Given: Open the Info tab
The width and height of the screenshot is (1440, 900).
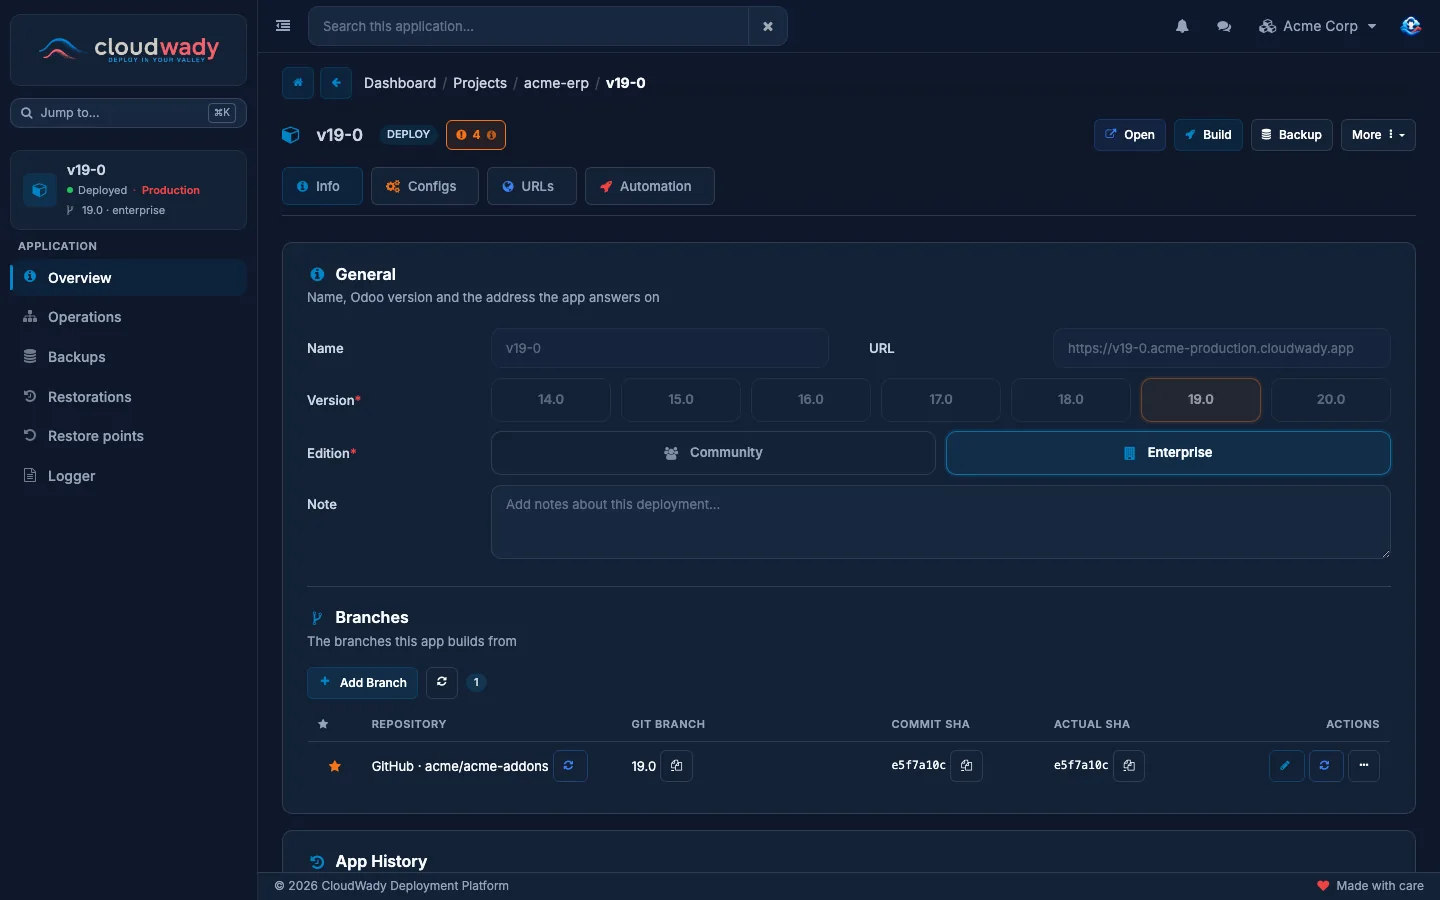Looking at the screenshot, I should (322, 186).
